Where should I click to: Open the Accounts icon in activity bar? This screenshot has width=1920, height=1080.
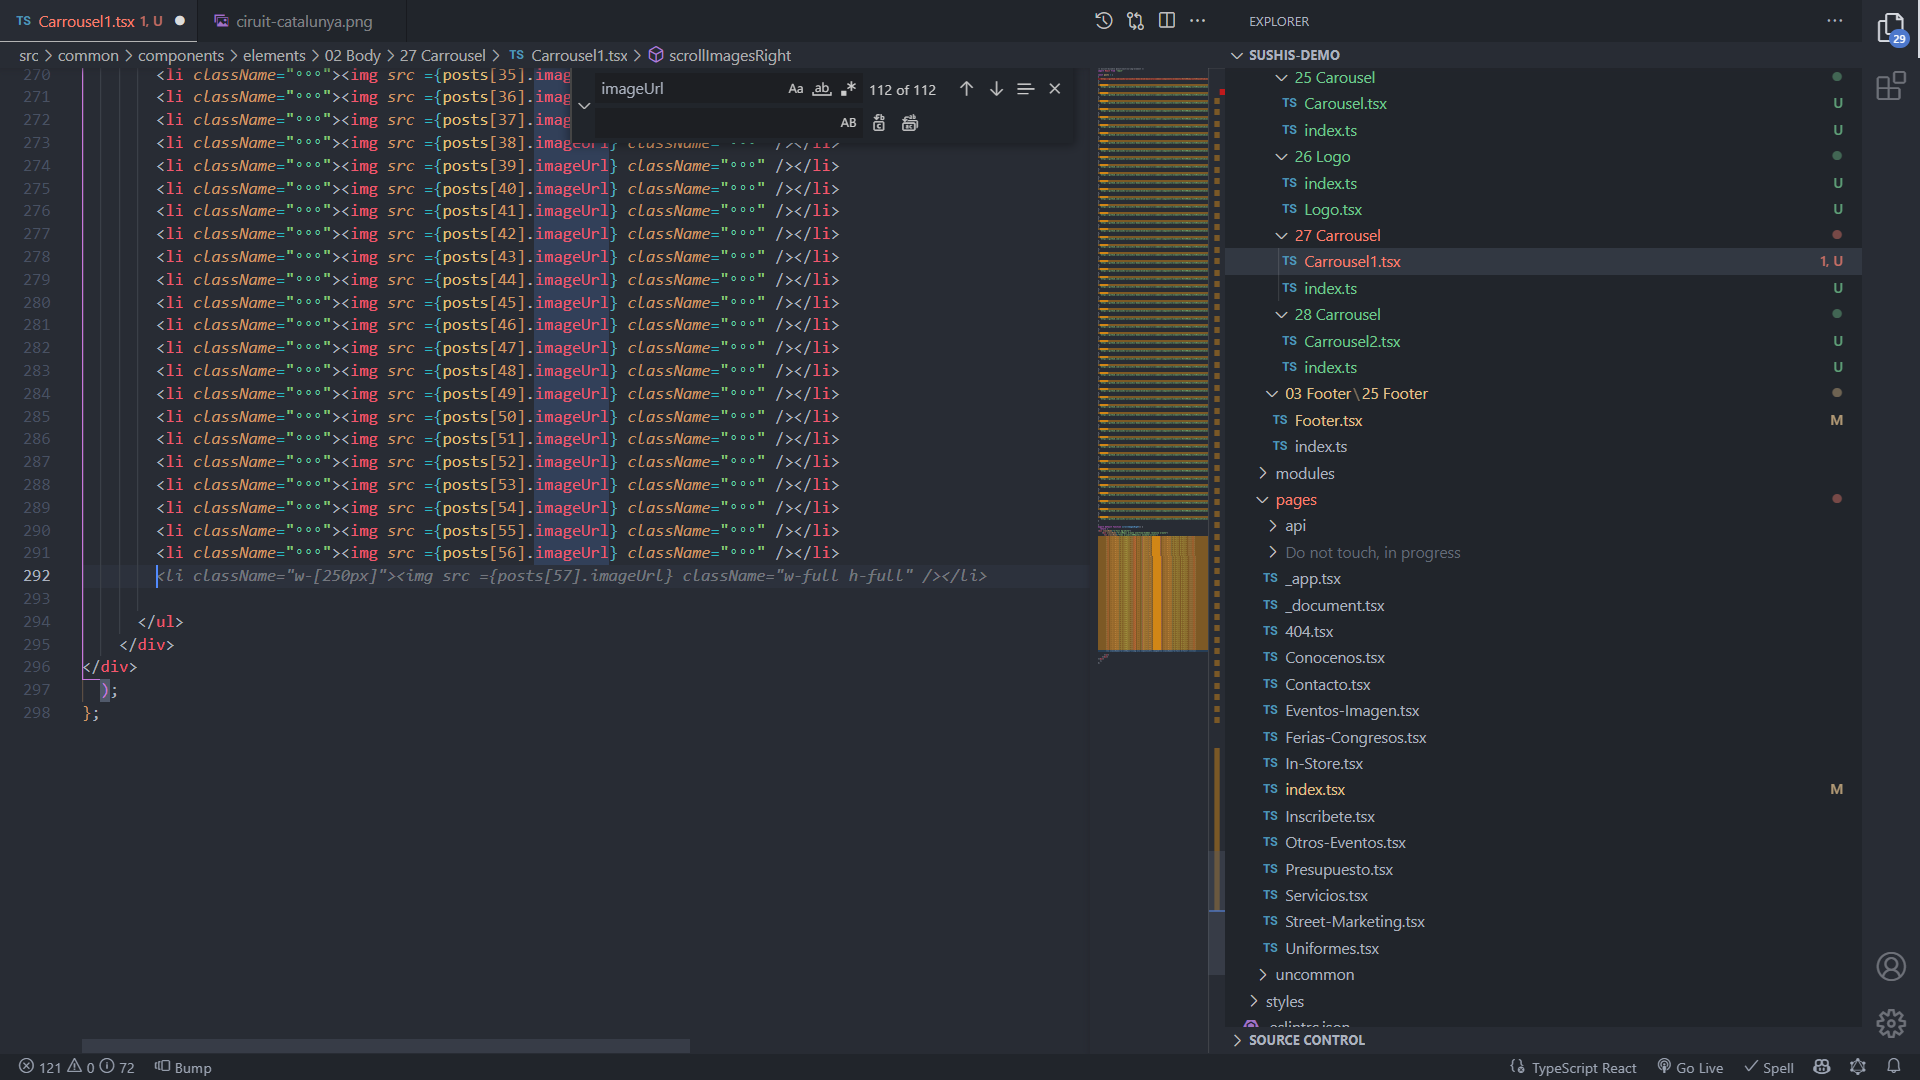point(1890,967)
